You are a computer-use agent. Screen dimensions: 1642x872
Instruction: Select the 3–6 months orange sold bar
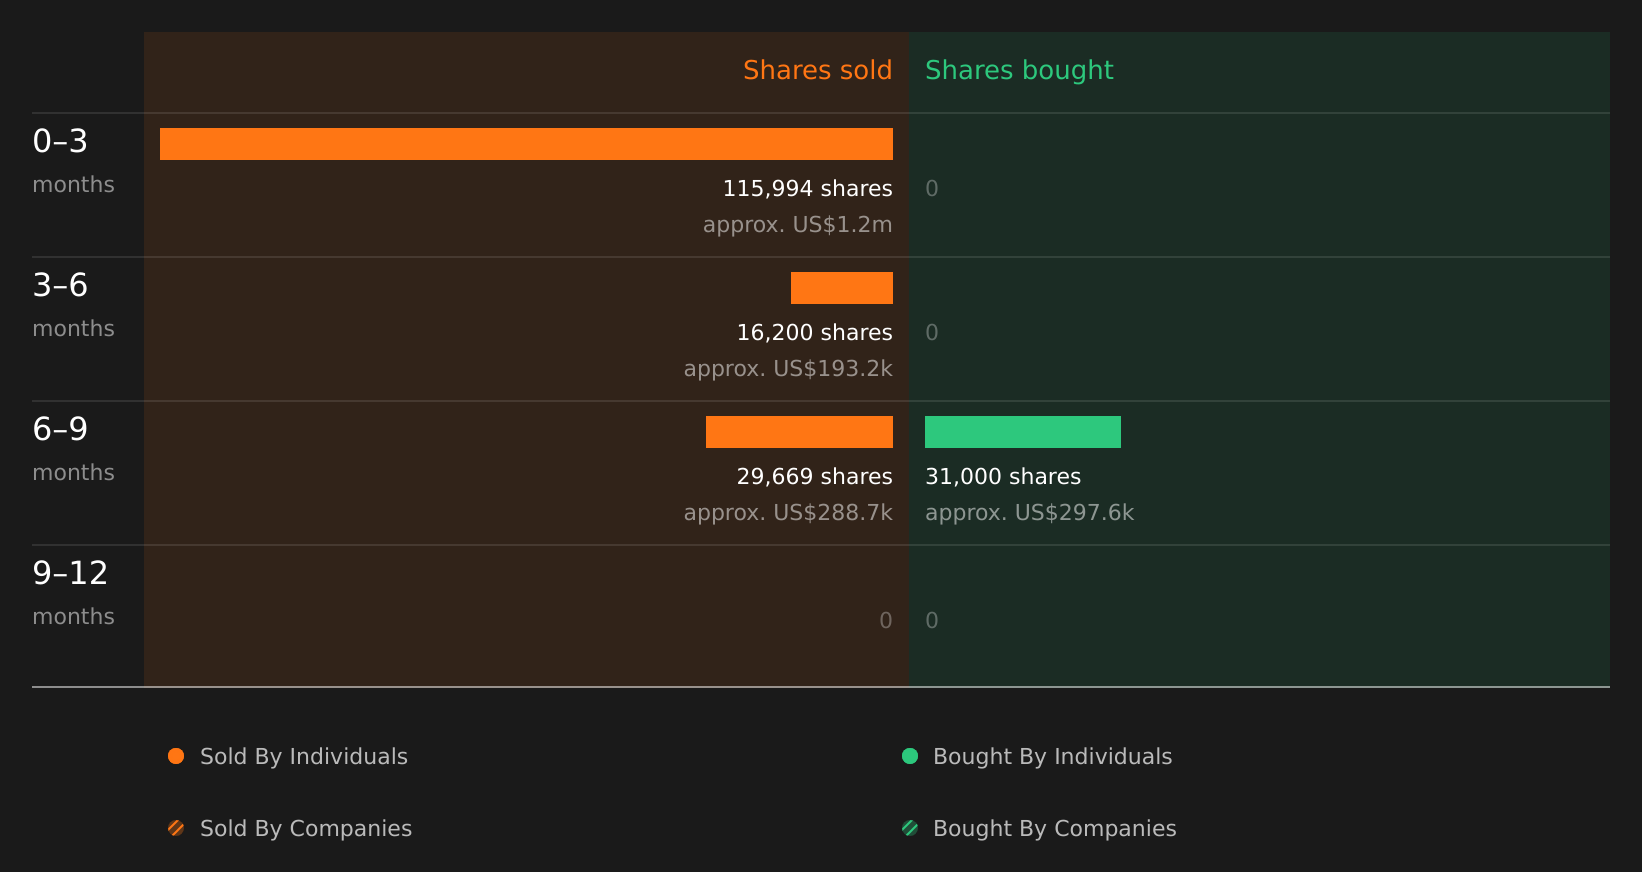pos(842,288)
